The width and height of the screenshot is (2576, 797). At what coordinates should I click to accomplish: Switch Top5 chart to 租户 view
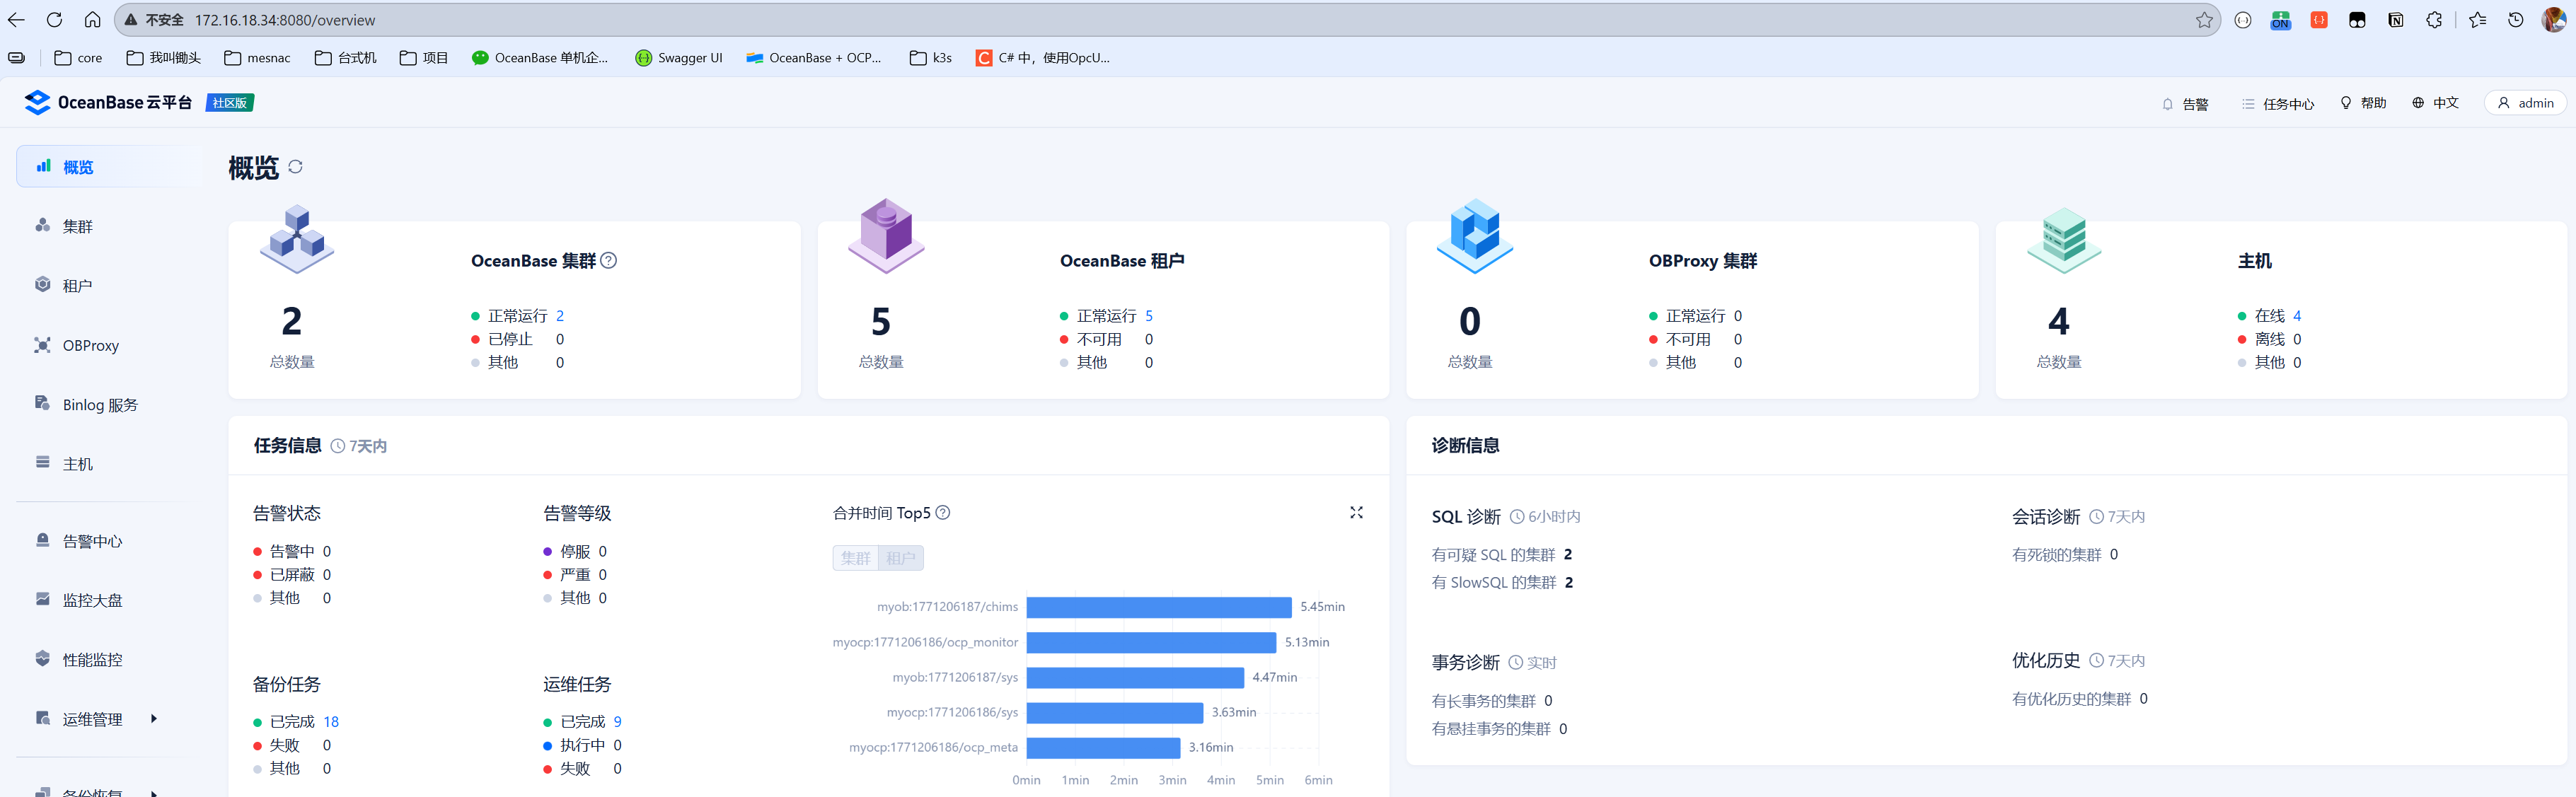click(900, 558)
